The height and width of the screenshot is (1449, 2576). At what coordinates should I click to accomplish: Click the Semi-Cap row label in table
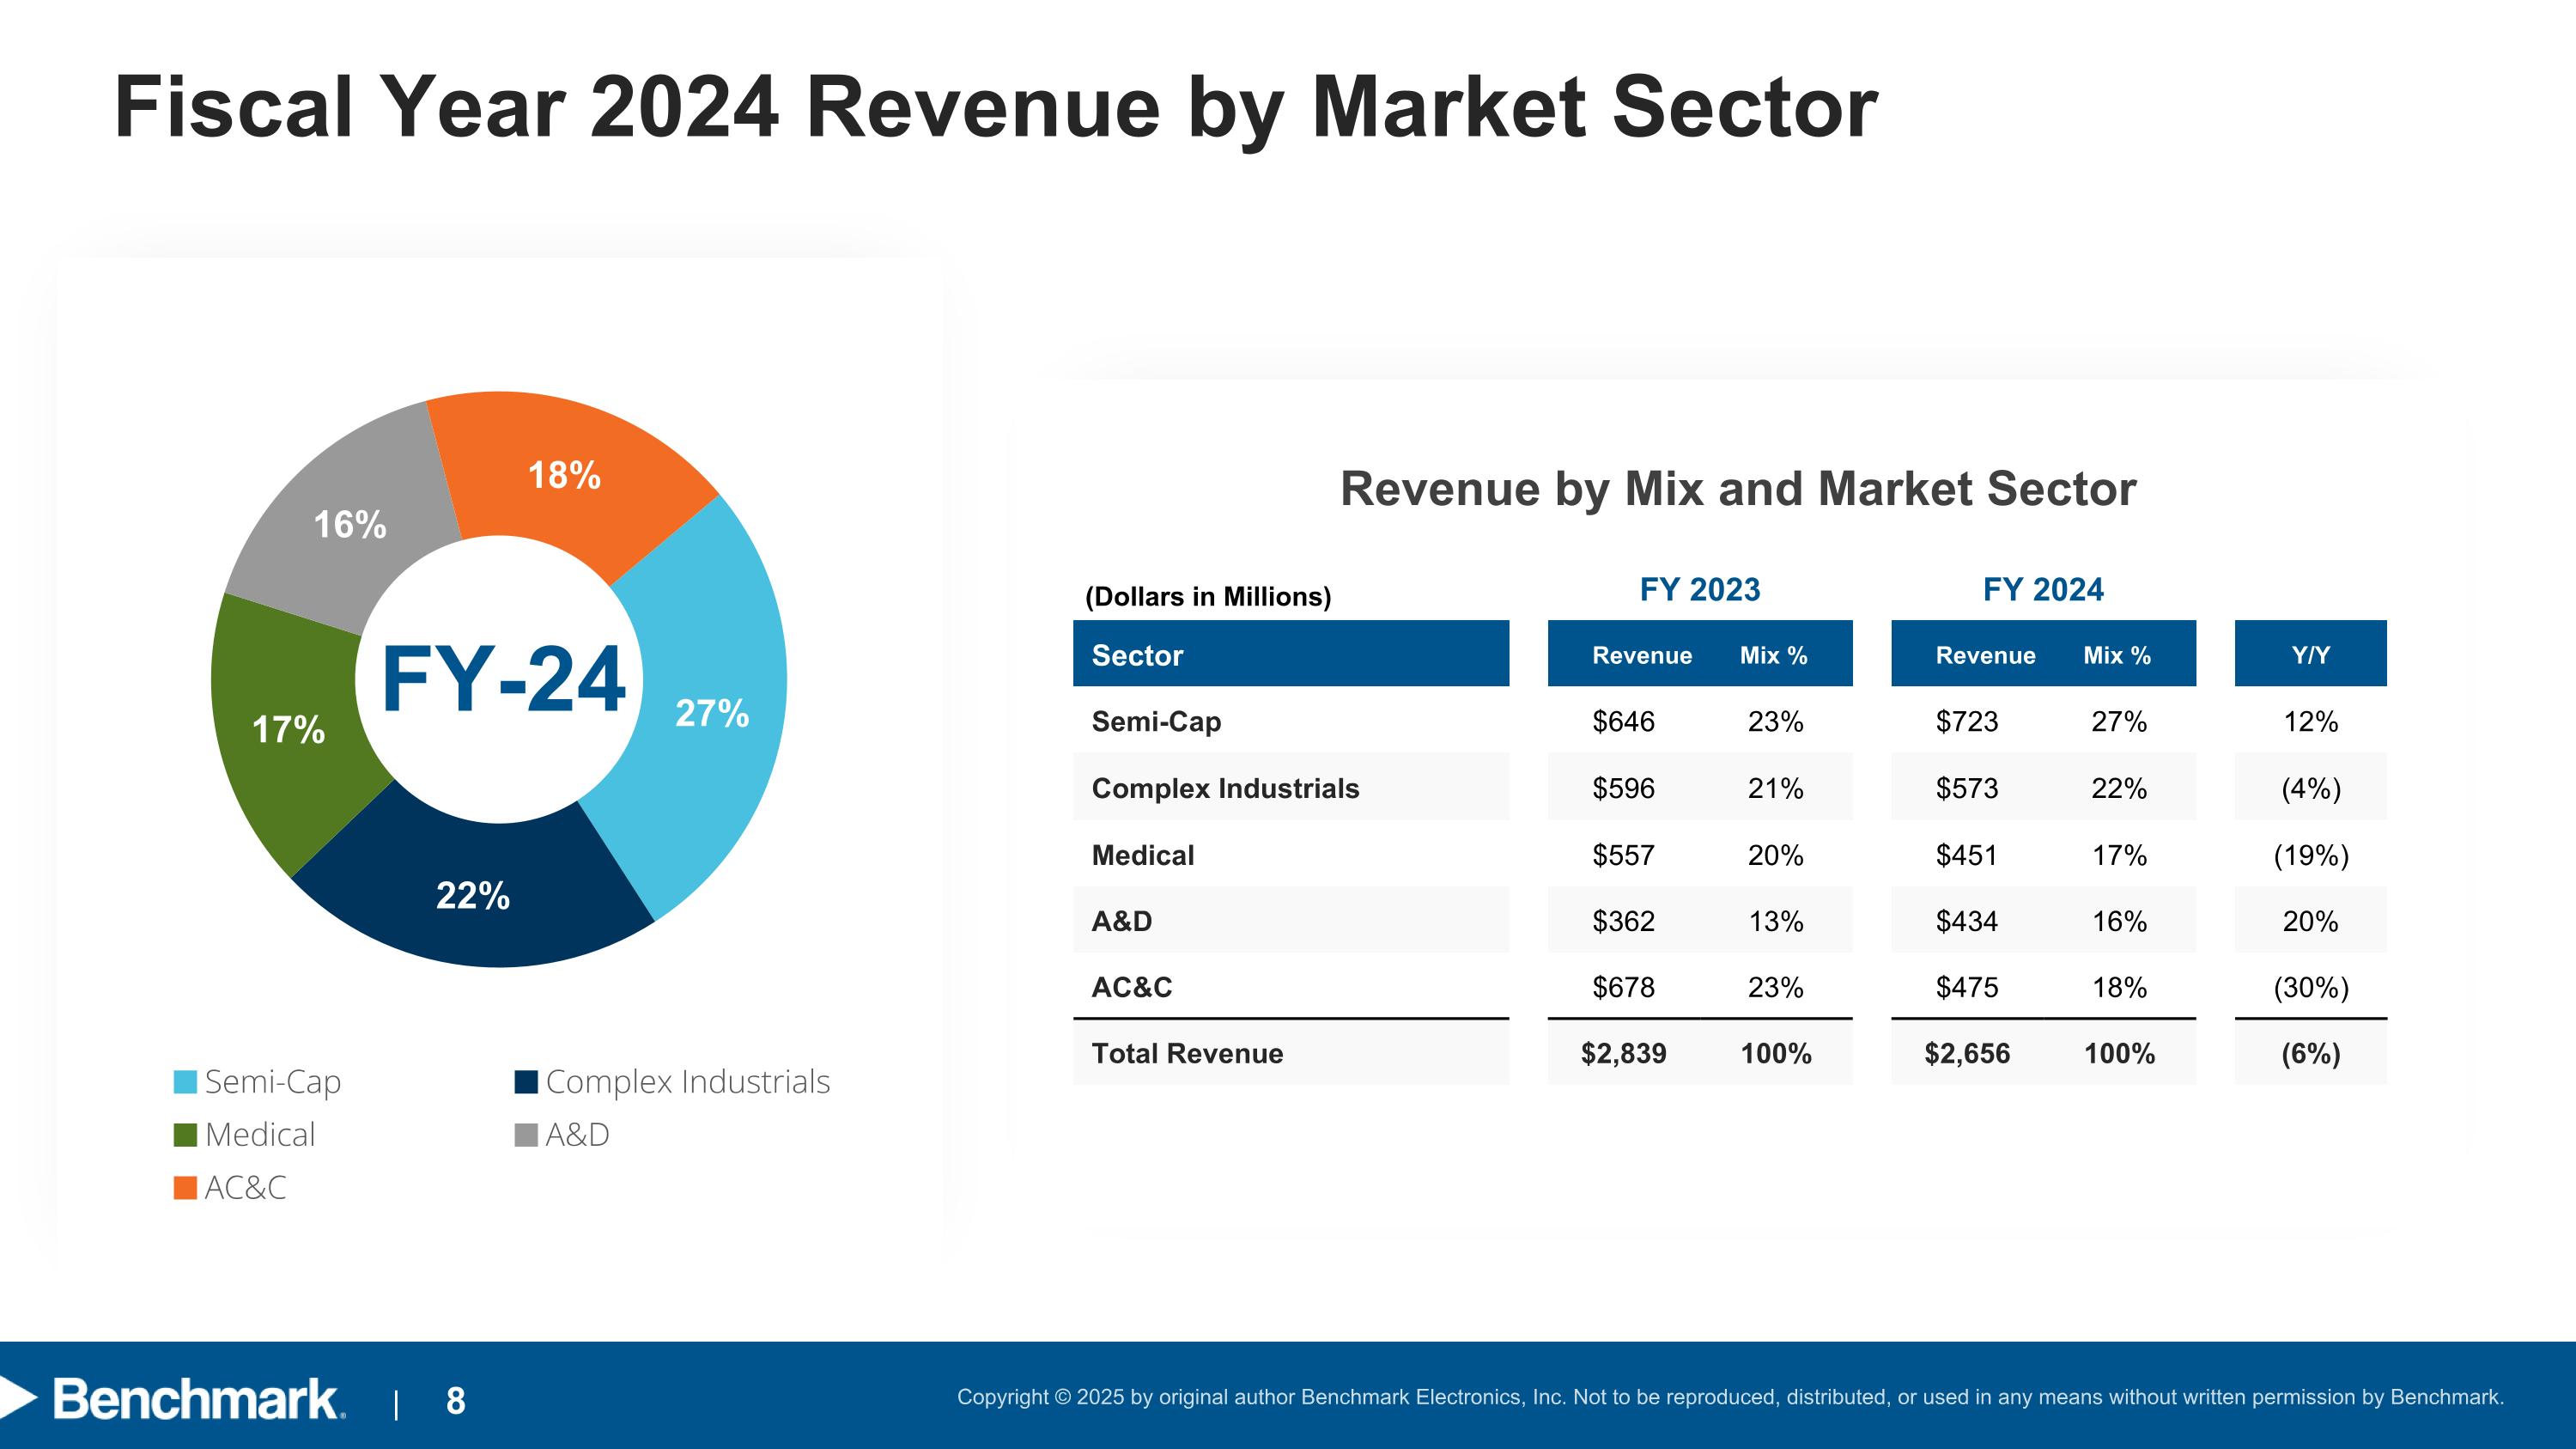pyautogui.click(x=1156, y=722)
